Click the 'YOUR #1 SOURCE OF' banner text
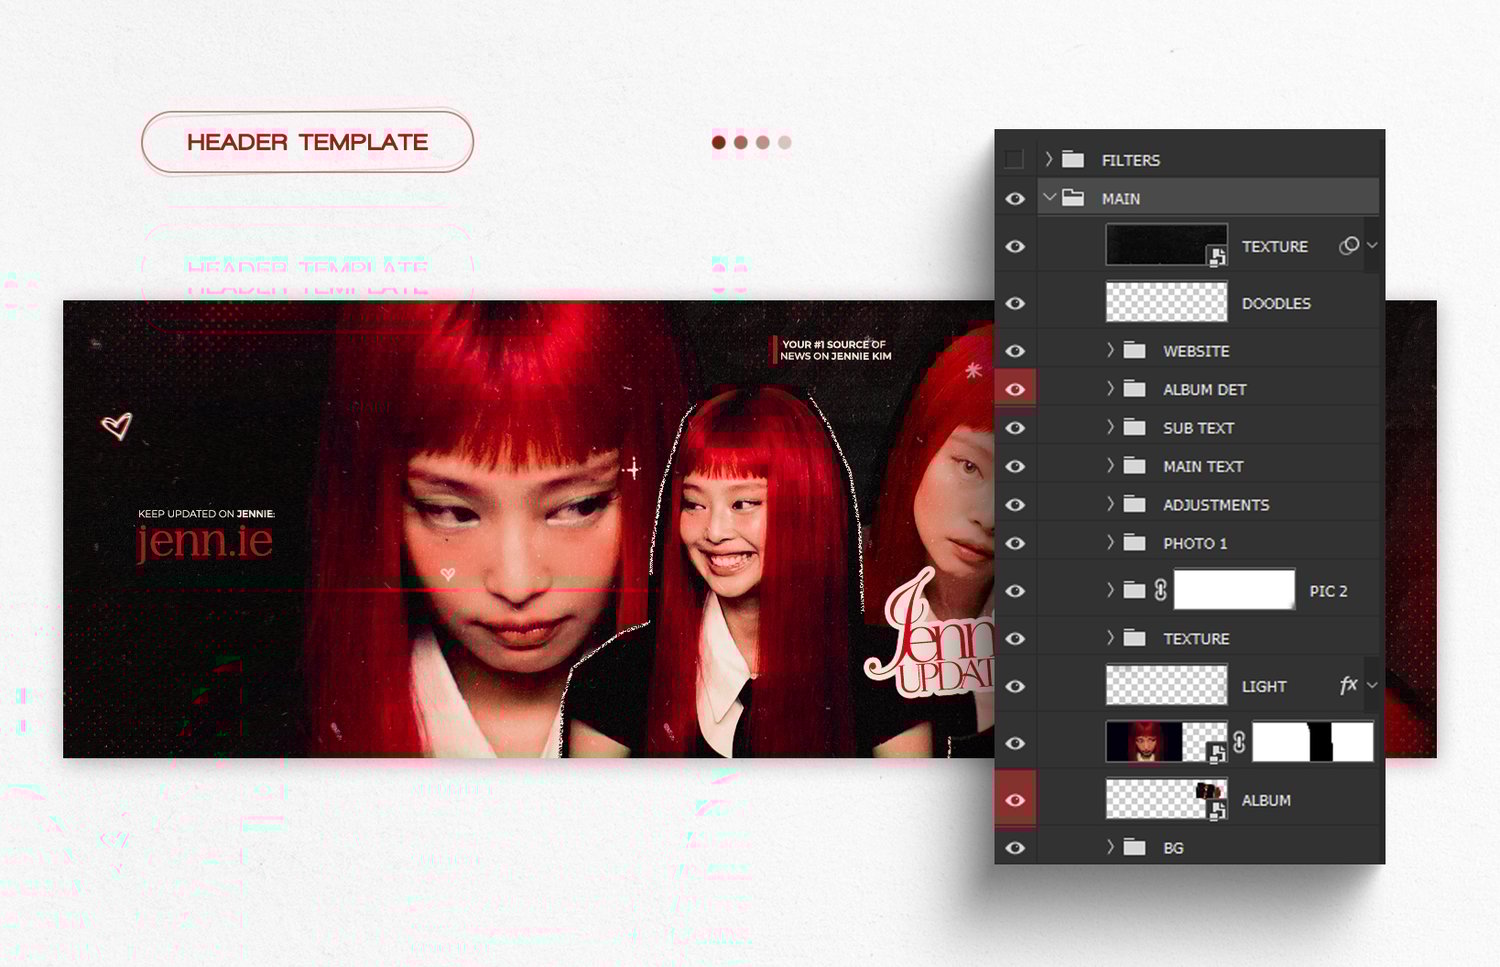The height and width of the screenshot is (967, 1500). (x=834, y=344)
